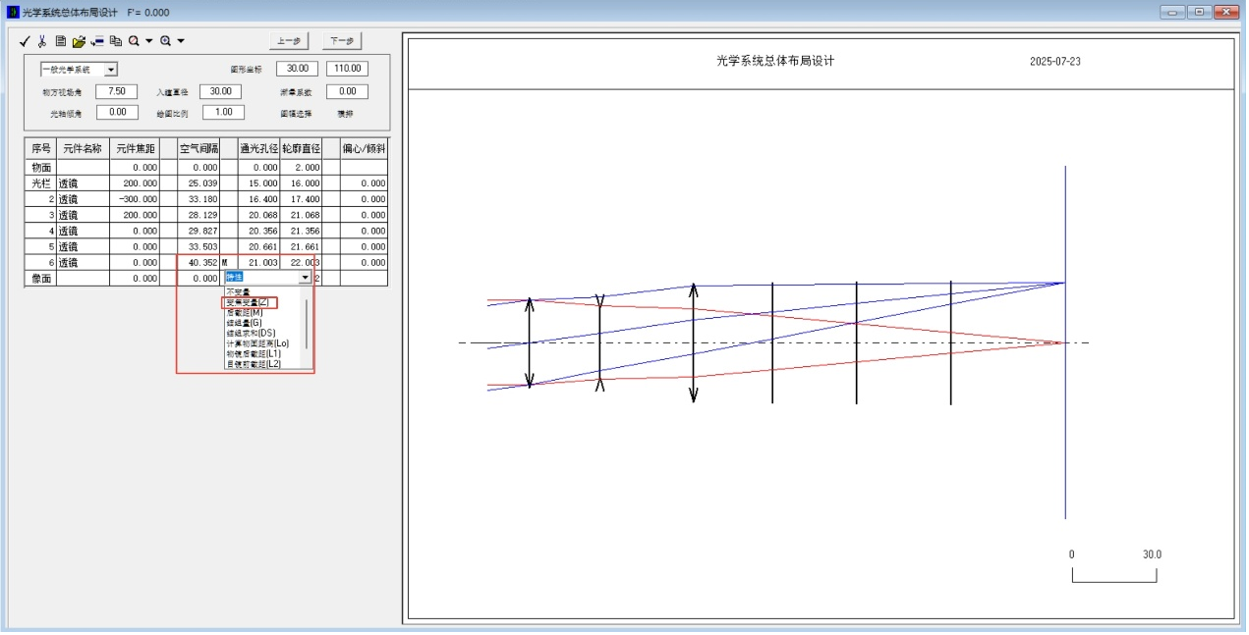1249x635 pixels.
Task: Click the 入瞳直径 input field
Action: click(220, 91)
